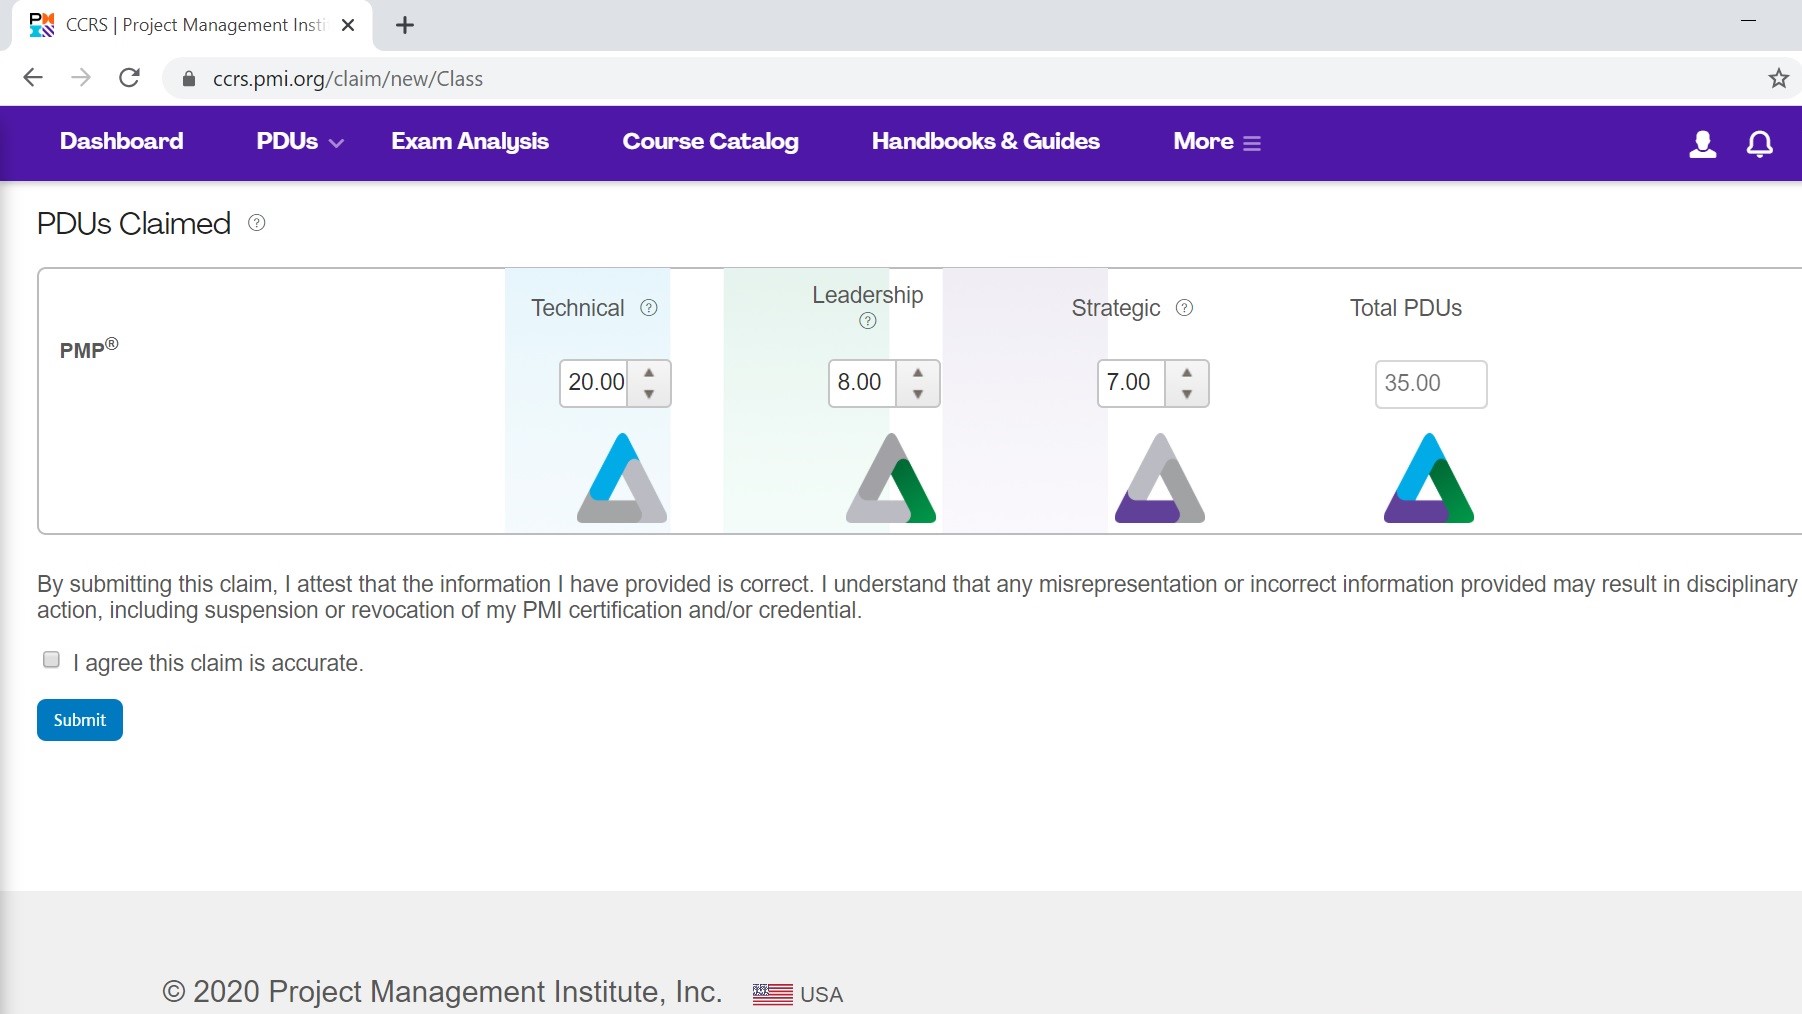Viewport: 1802px width, 1014px height.
Task: Open the Exam Analysis menu item
Action: pyautogui.click(x=470, y=141)
